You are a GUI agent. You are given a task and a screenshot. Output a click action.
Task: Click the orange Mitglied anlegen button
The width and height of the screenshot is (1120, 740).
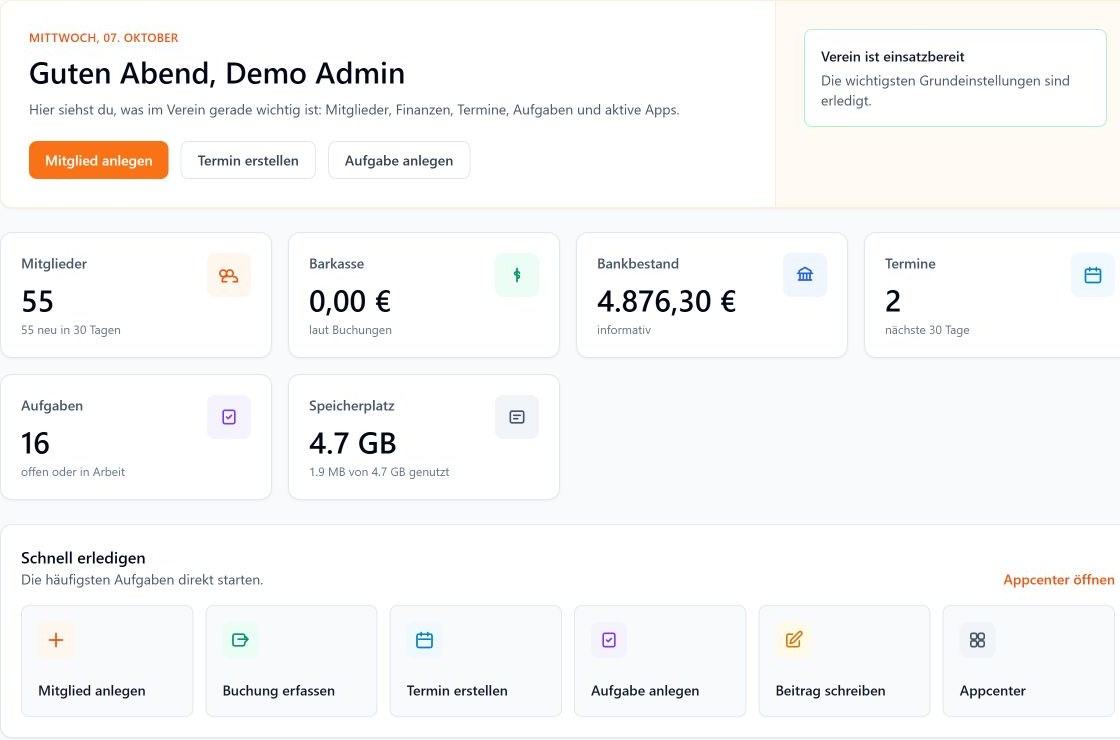pyautogui.click(x=99, y=160)
